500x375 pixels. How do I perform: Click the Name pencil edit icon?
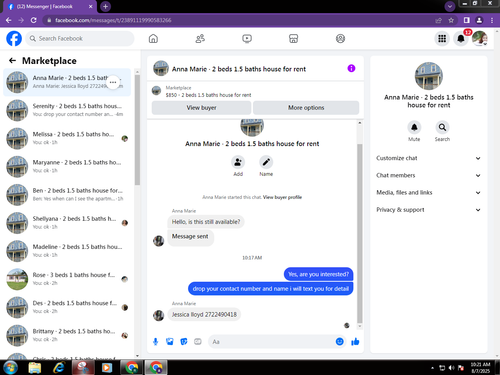tap(266, 162)
